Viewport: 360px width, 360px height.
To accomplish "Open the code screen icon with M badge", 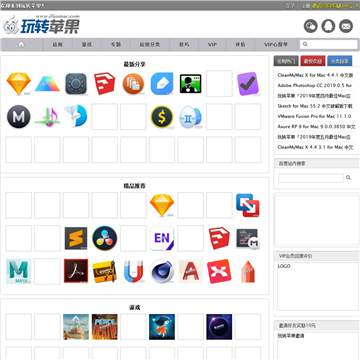I will click(x=248, y=238).
